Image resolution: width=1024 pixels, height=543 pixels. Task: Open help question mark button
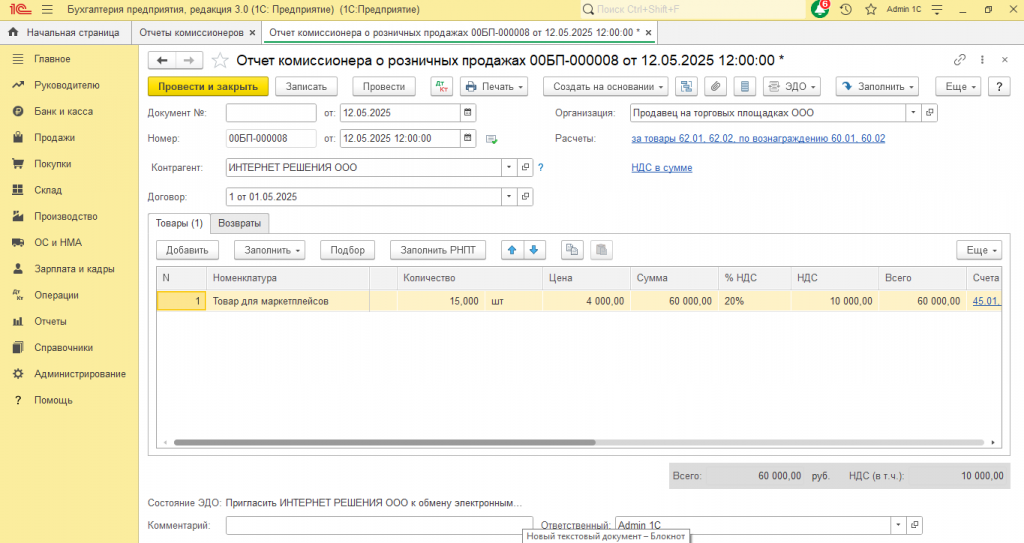999,86
